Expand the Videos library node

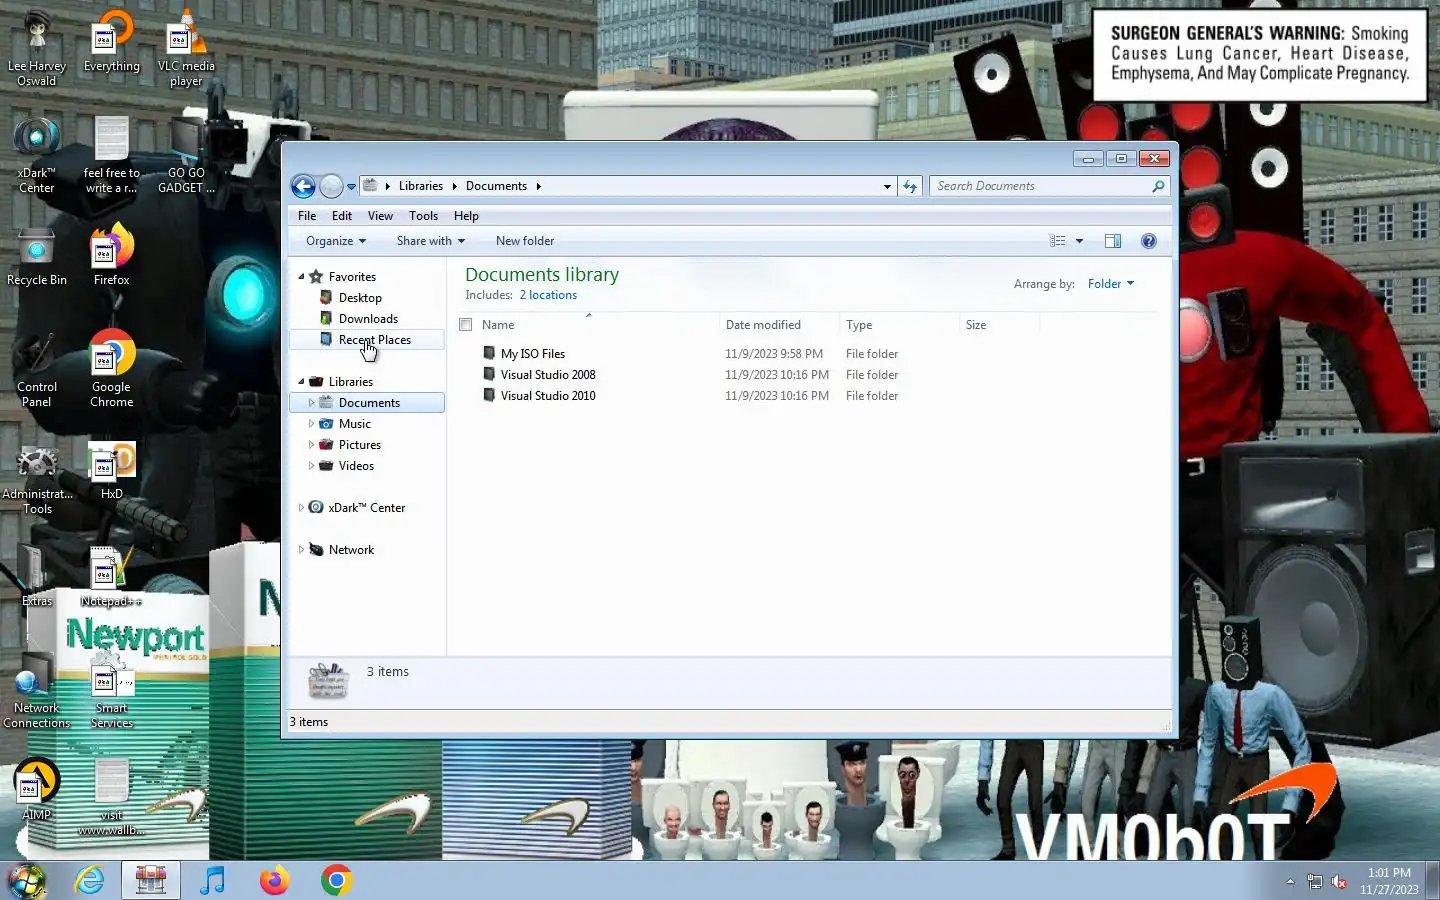pyautogui.click(x=311, y=466)
